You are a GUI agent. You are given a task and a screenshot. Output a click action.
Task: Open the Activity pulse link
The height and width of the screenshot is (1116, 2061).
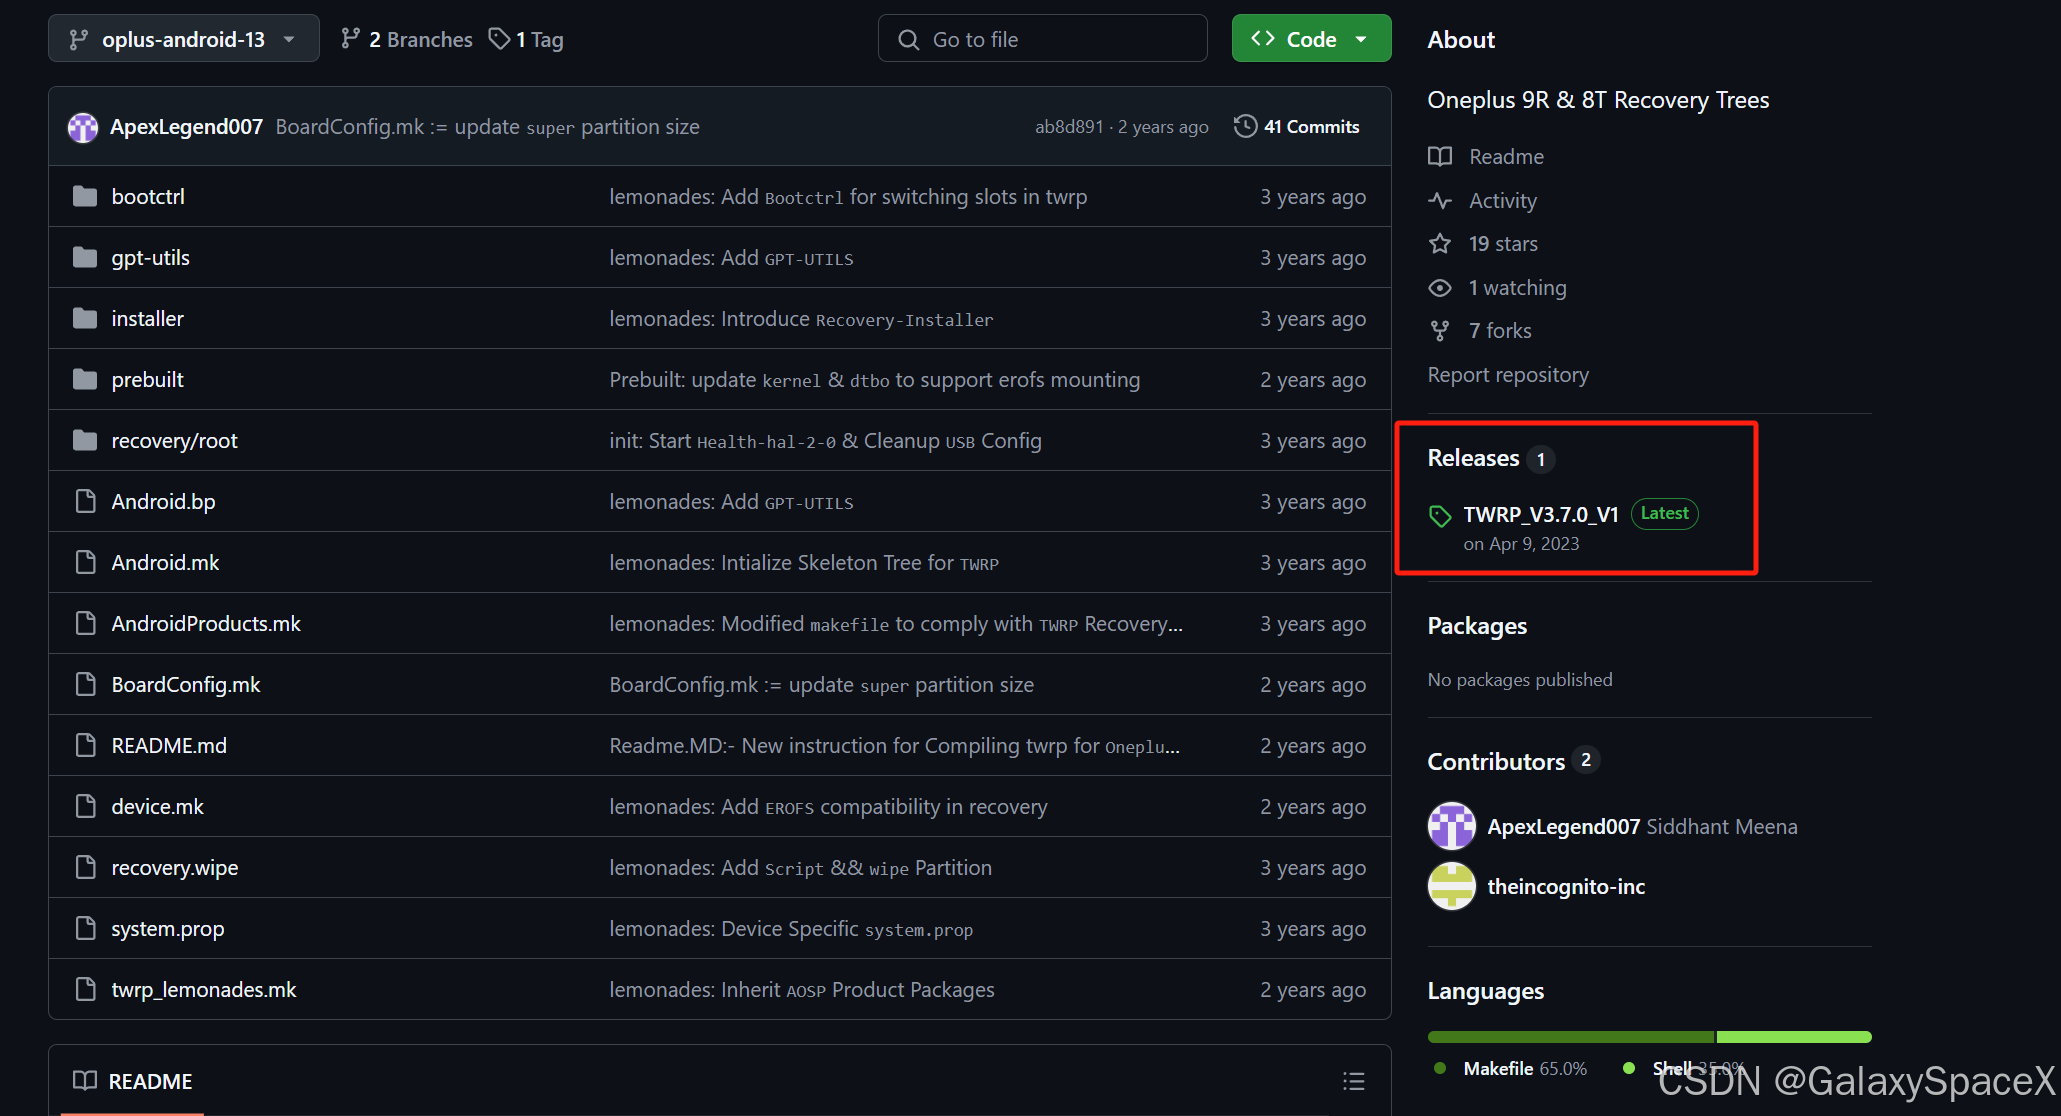pos(1502,201)
